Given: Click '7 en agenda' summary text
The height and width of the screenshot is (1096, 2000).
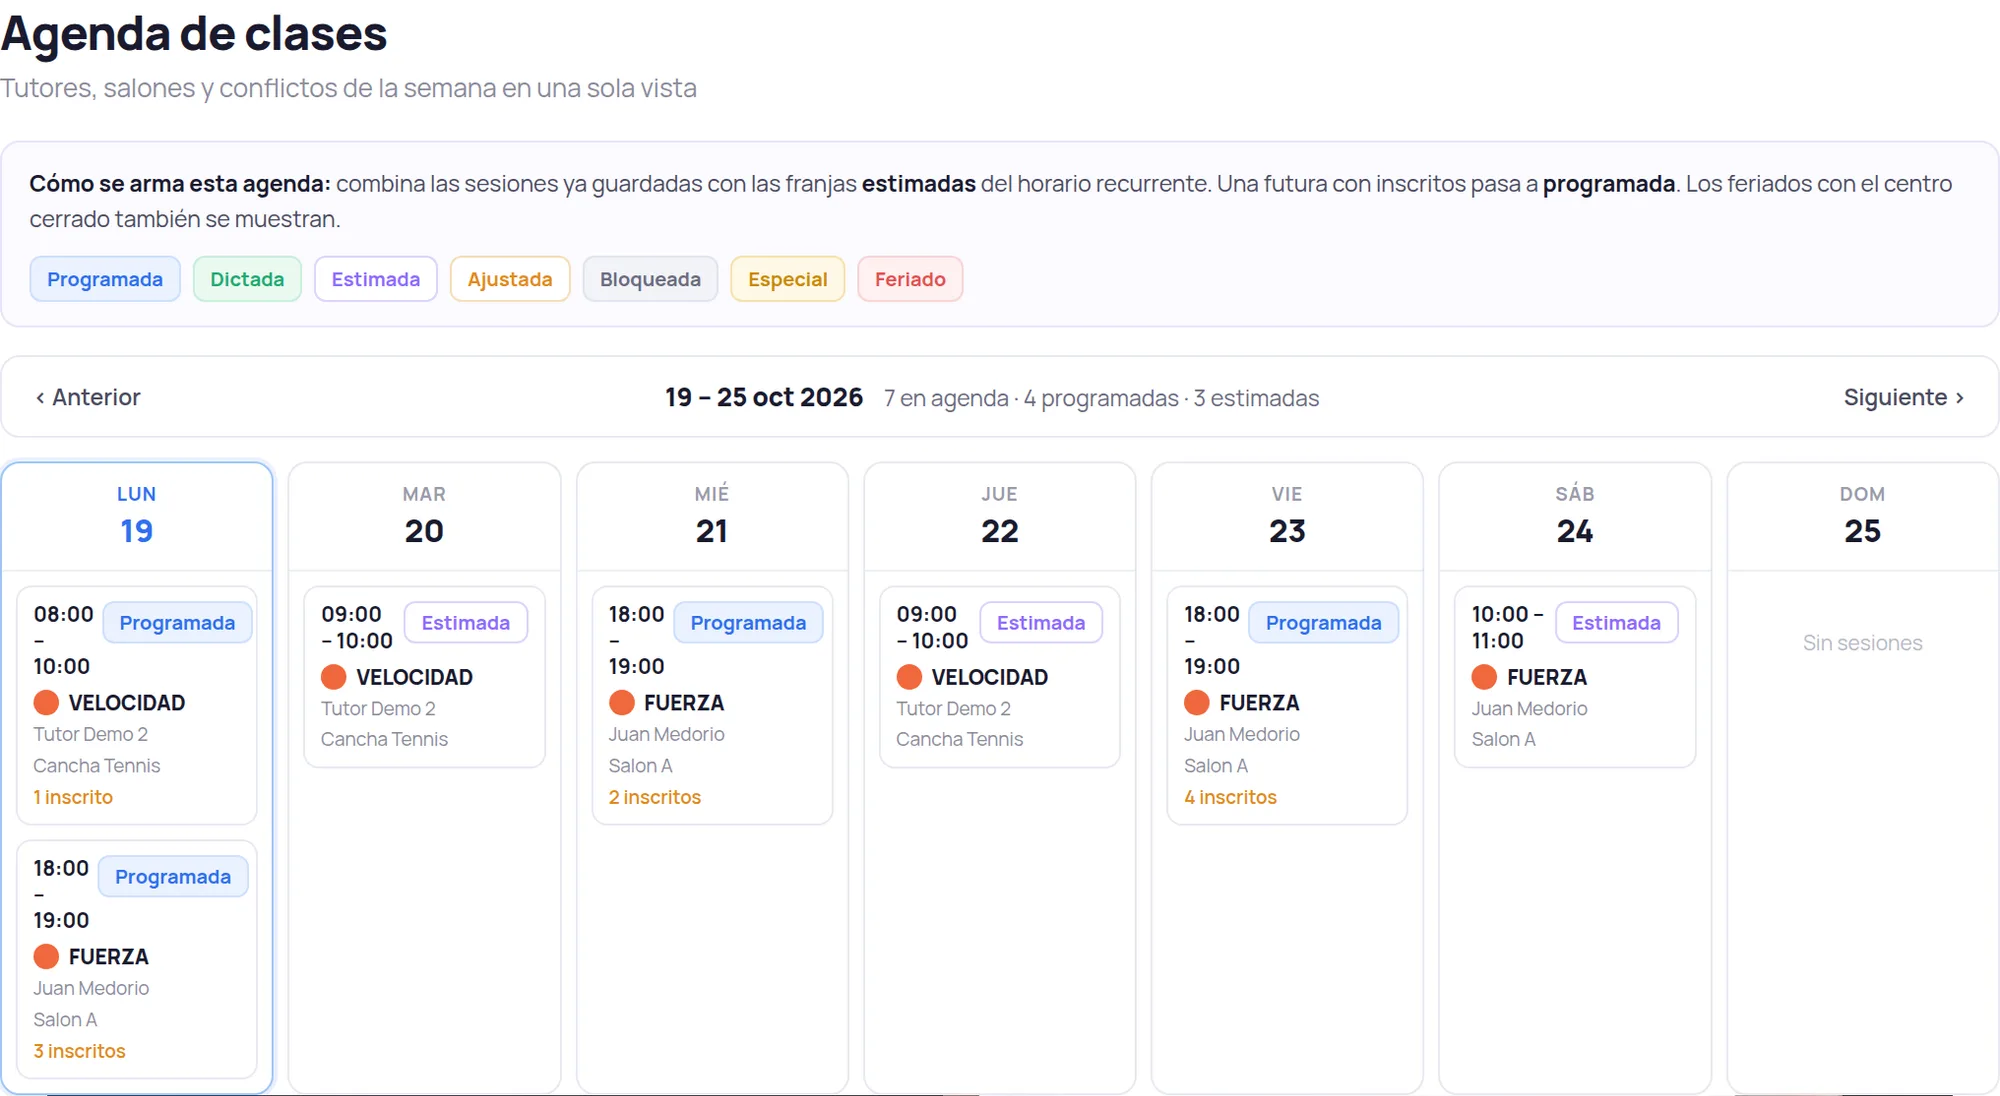Looking at the screenshot, I should [x=946, y=398].
